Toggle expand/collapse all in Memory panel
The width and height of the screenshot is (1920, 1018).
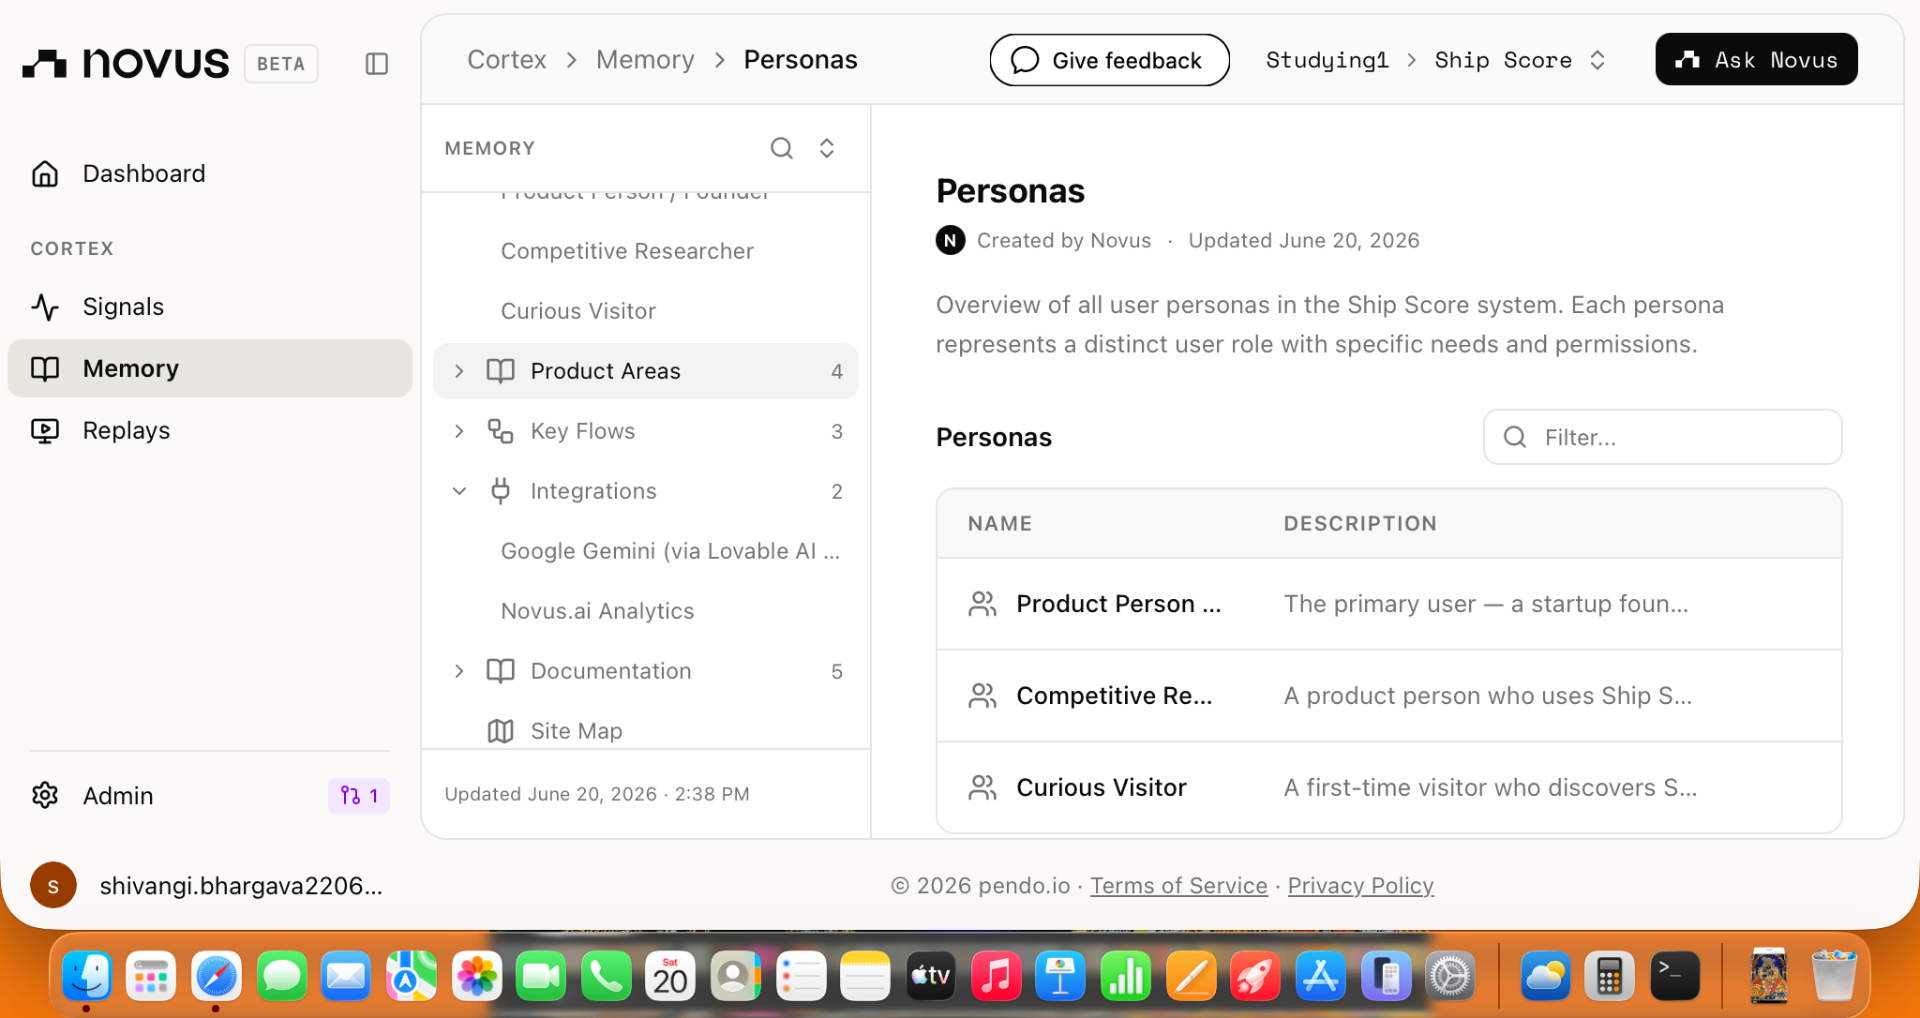pos(827,149)
